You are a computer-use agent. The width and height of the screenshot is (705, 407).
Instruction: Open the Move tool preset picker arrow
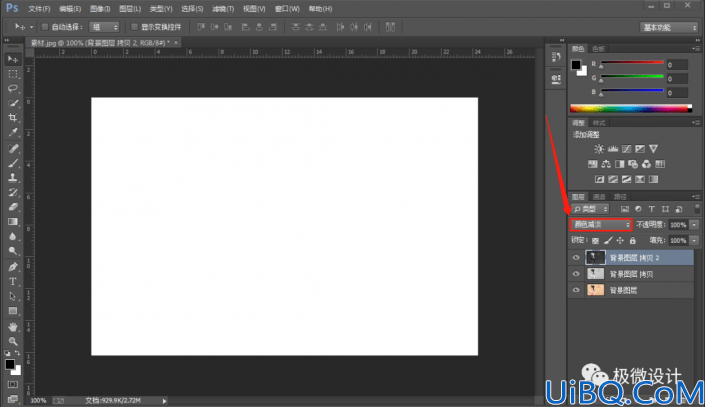click(x=31, y=27)
